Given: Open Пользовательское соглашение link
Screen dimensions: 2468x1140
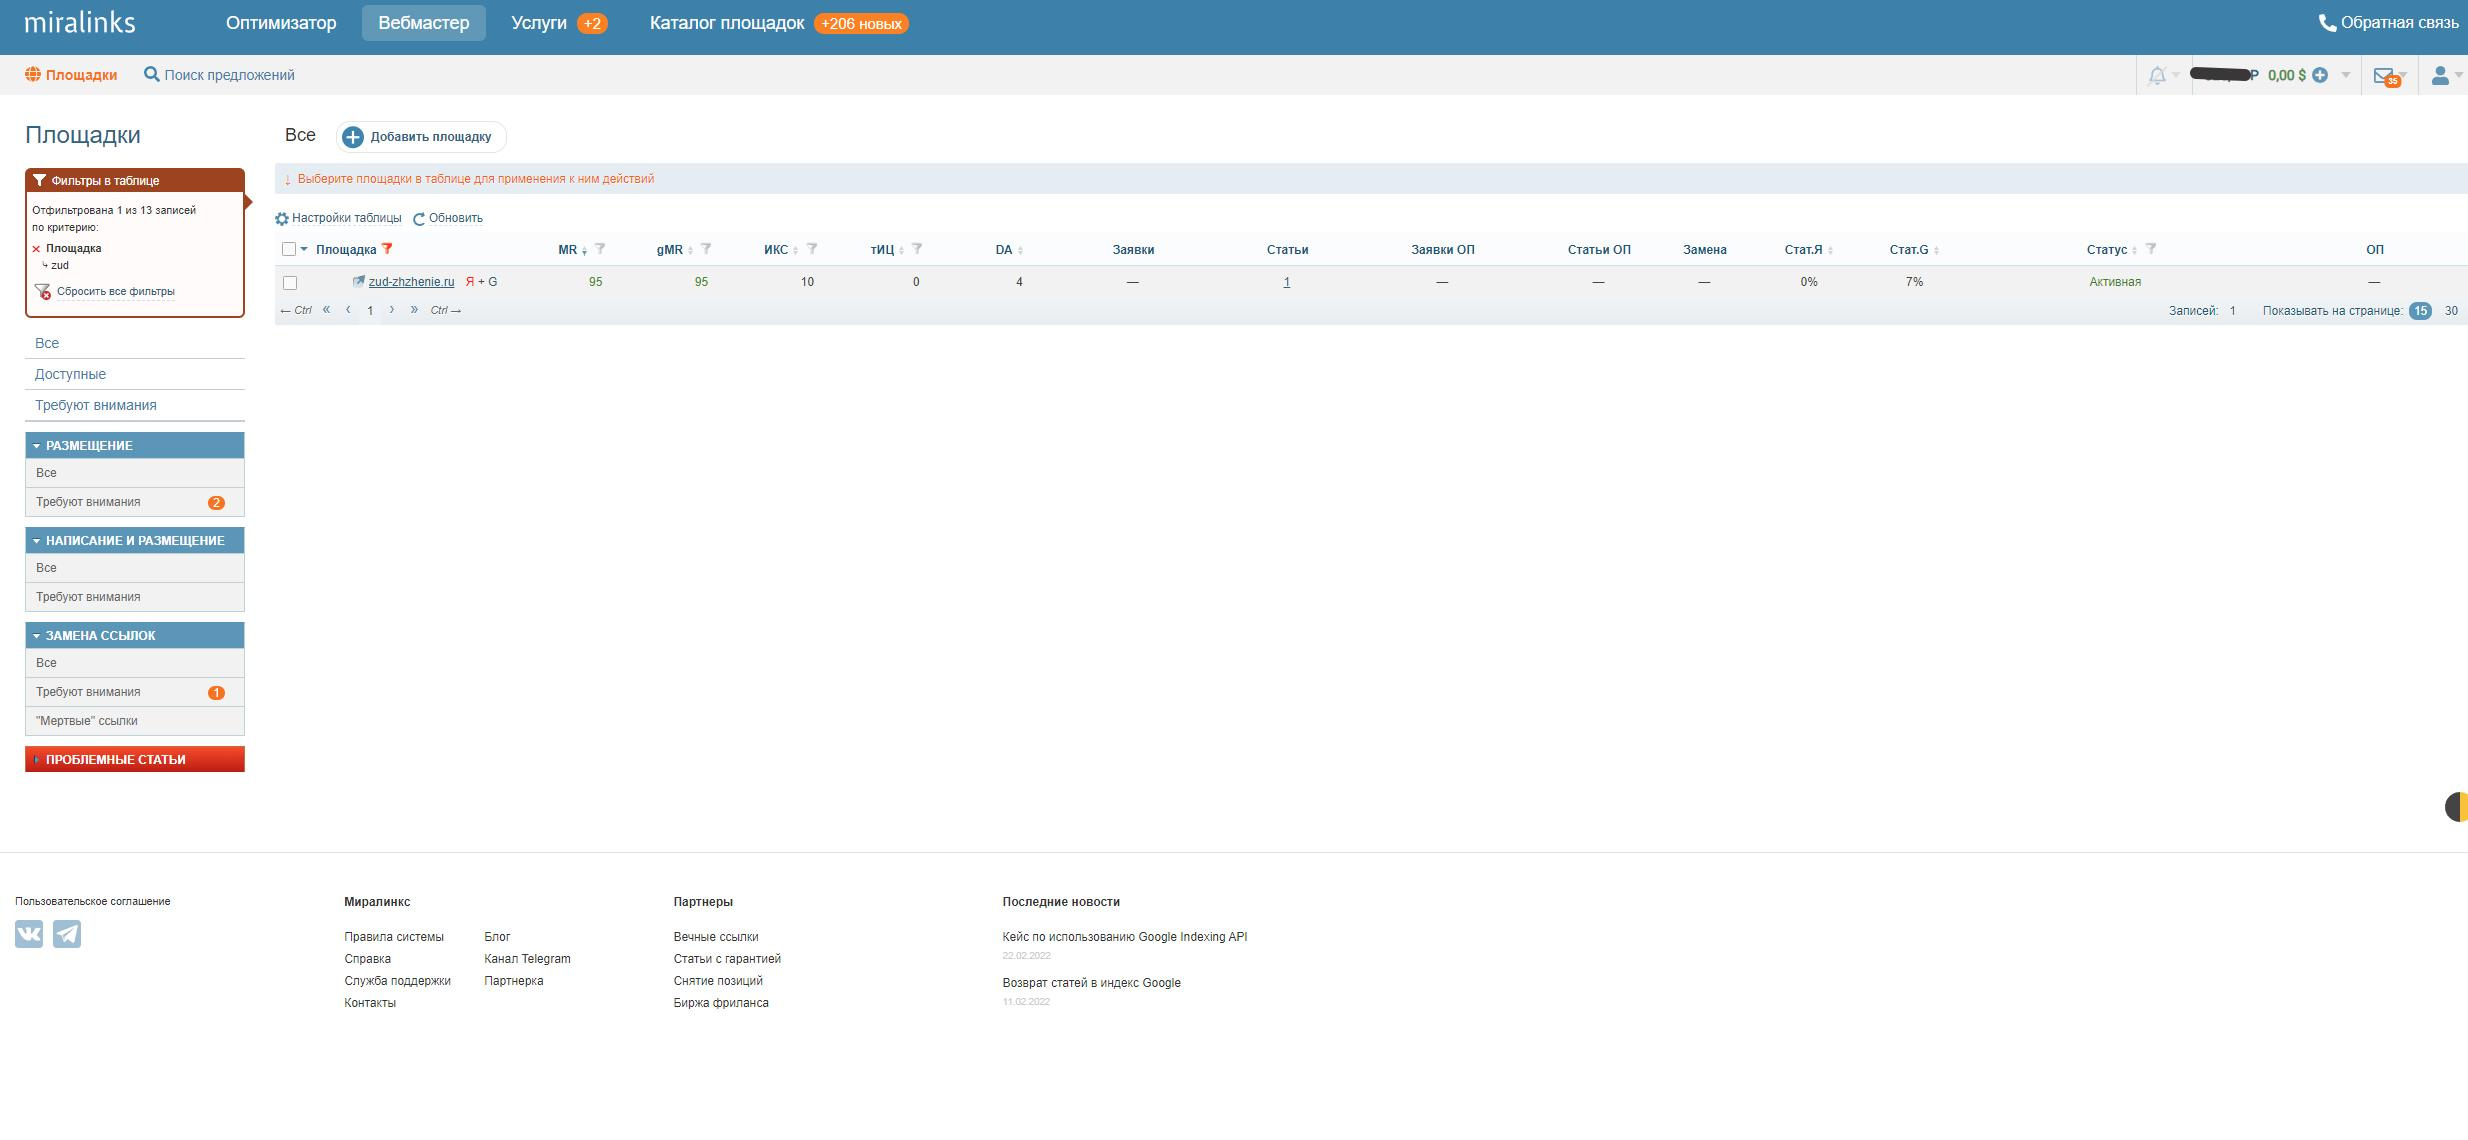Looking at the screenshot, I should click(93, 901).
